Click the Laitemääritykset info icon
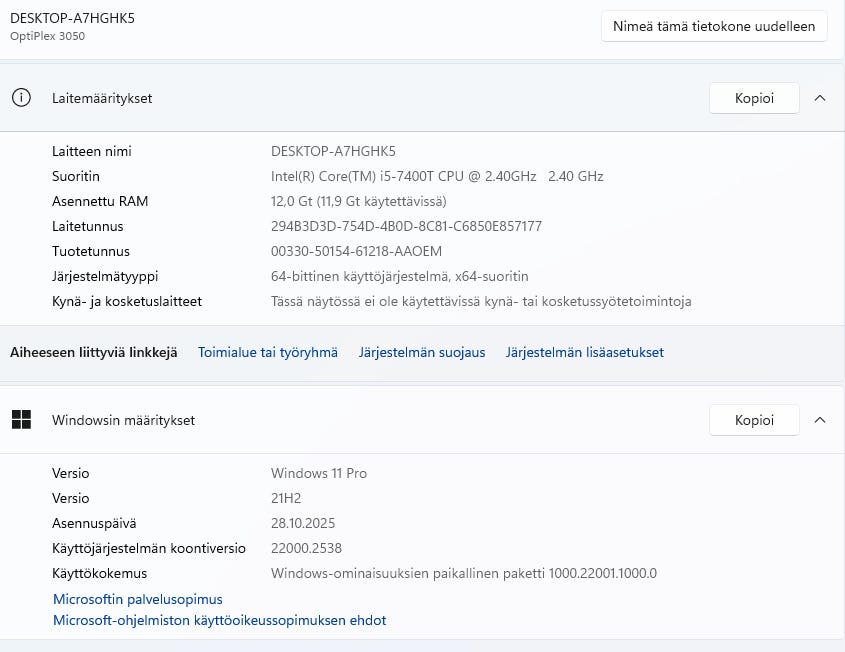Viewport: 845px width, 652px height. tap(21, 98)
